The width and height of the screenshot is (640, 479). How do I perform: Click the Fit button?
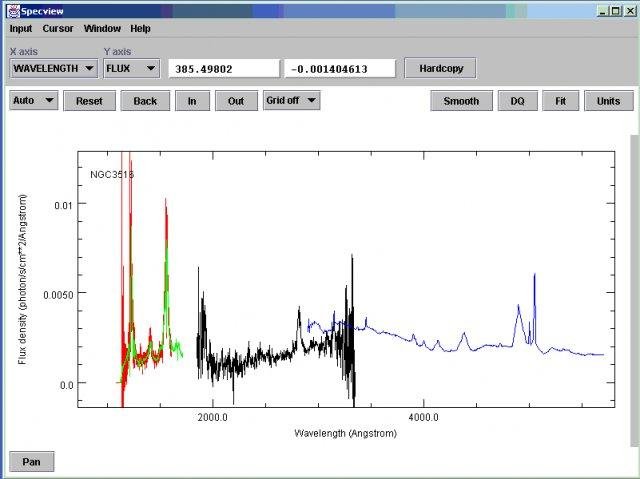[x=560, y=101]
